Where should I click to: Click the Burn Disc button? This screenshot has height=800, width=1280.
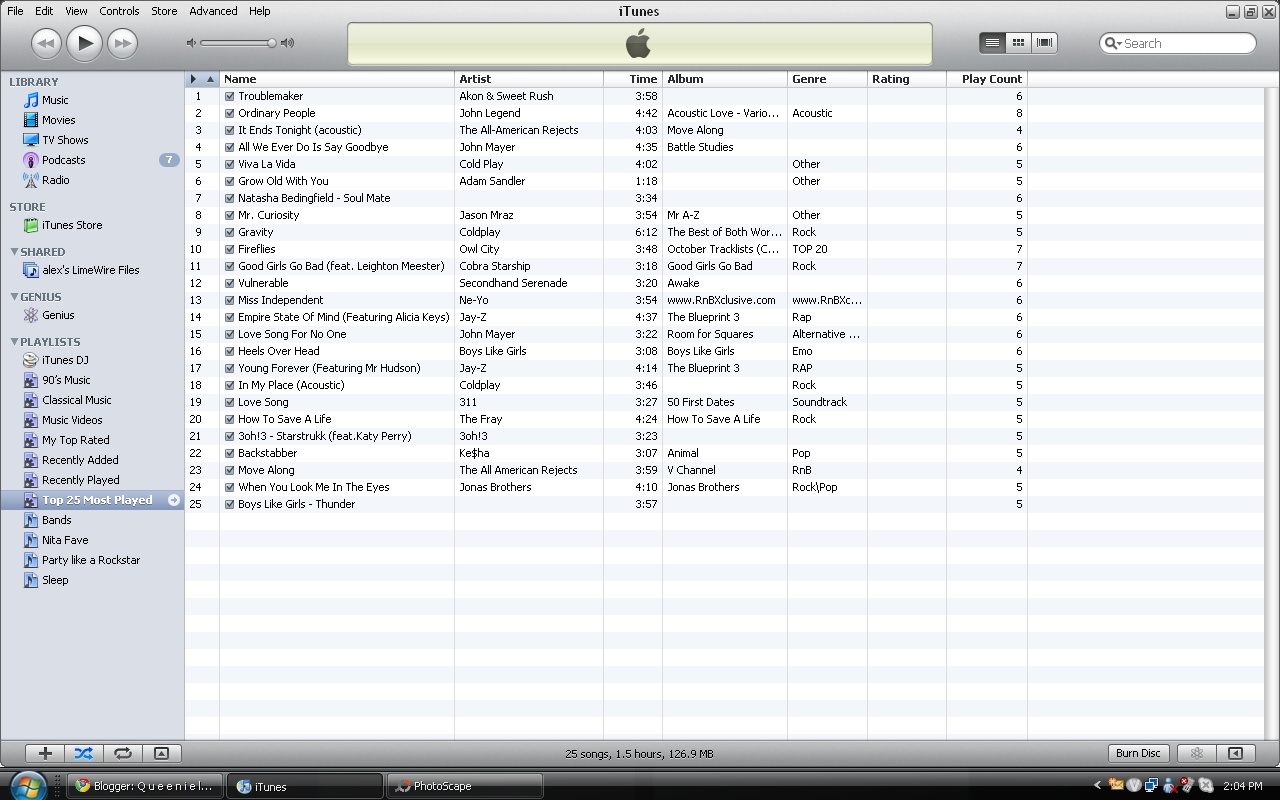(x=1138, y=753)
